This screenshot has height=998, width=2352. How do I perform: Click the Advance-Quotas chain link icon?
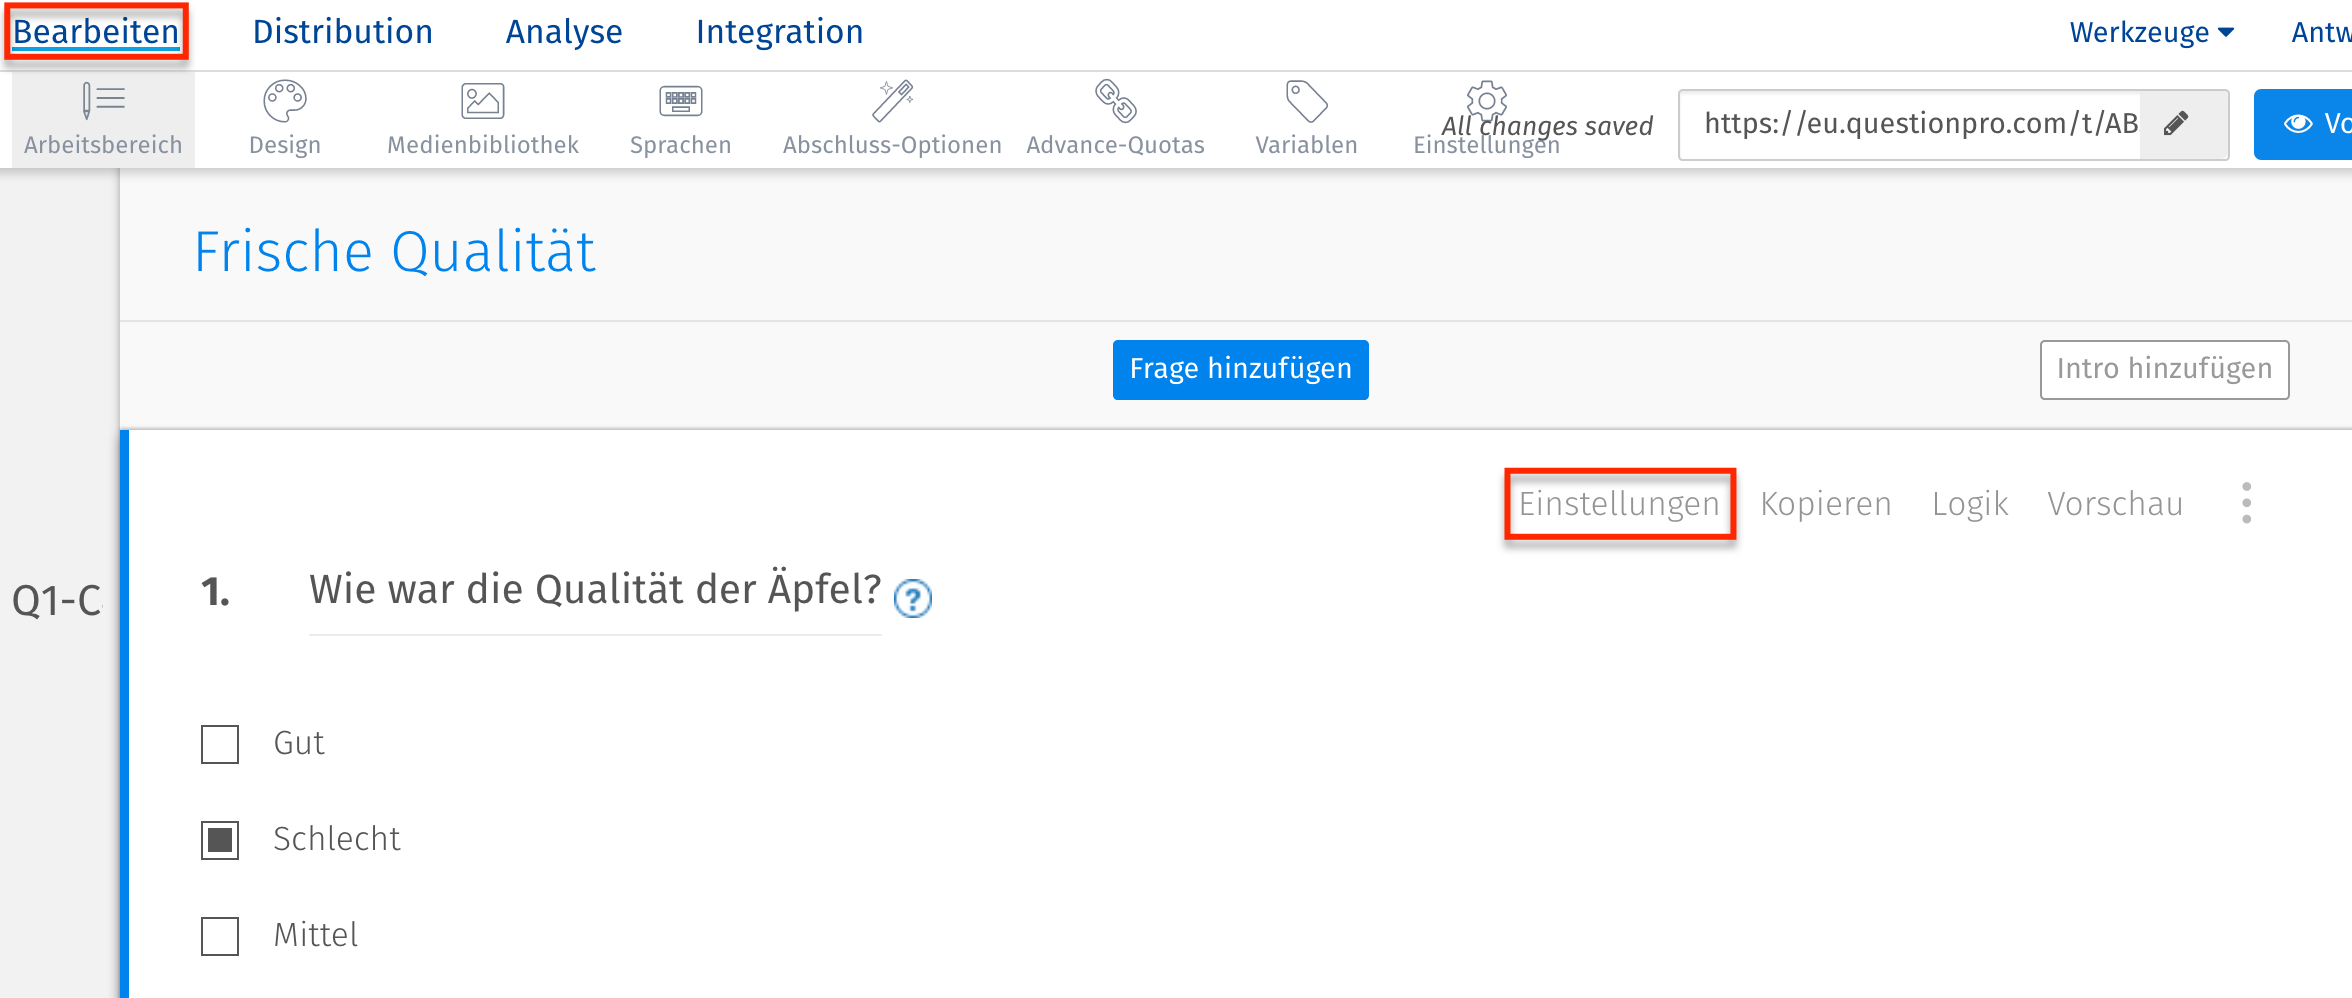click(x=1114, y=100)
